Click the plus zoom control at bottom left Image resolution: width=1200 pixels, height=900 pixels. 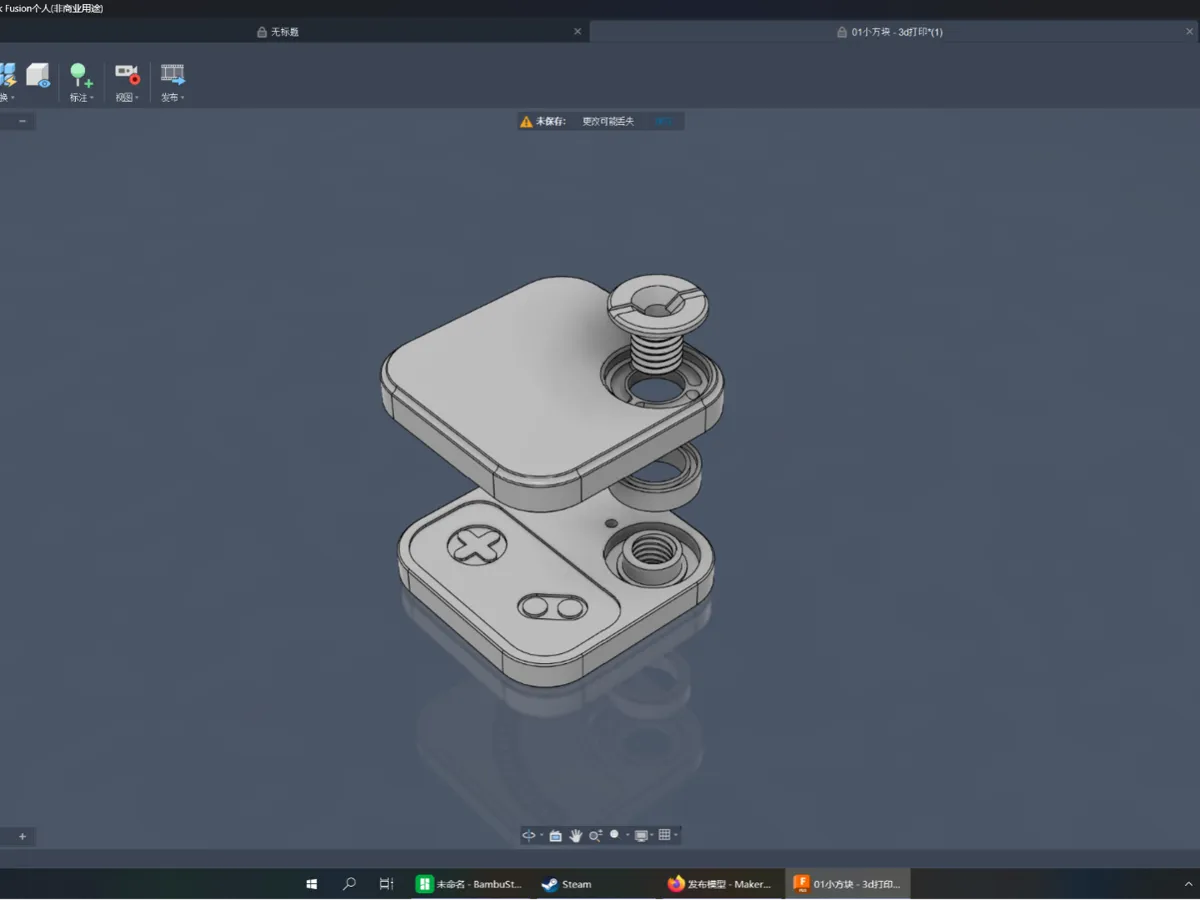tap(21, 836)
